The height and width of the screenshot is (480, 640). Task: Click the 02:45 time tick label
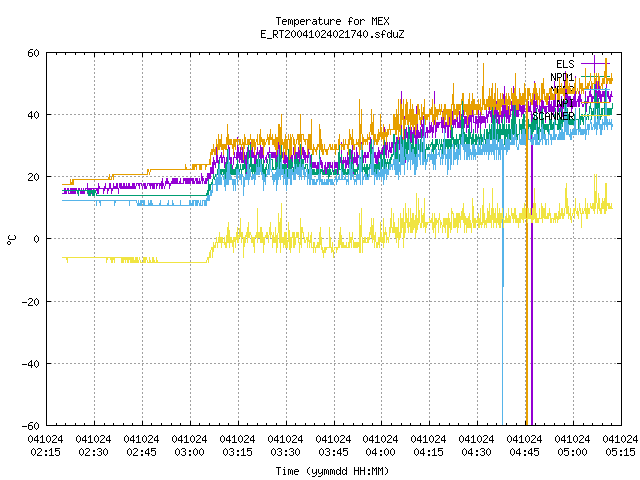pos(141,452)
